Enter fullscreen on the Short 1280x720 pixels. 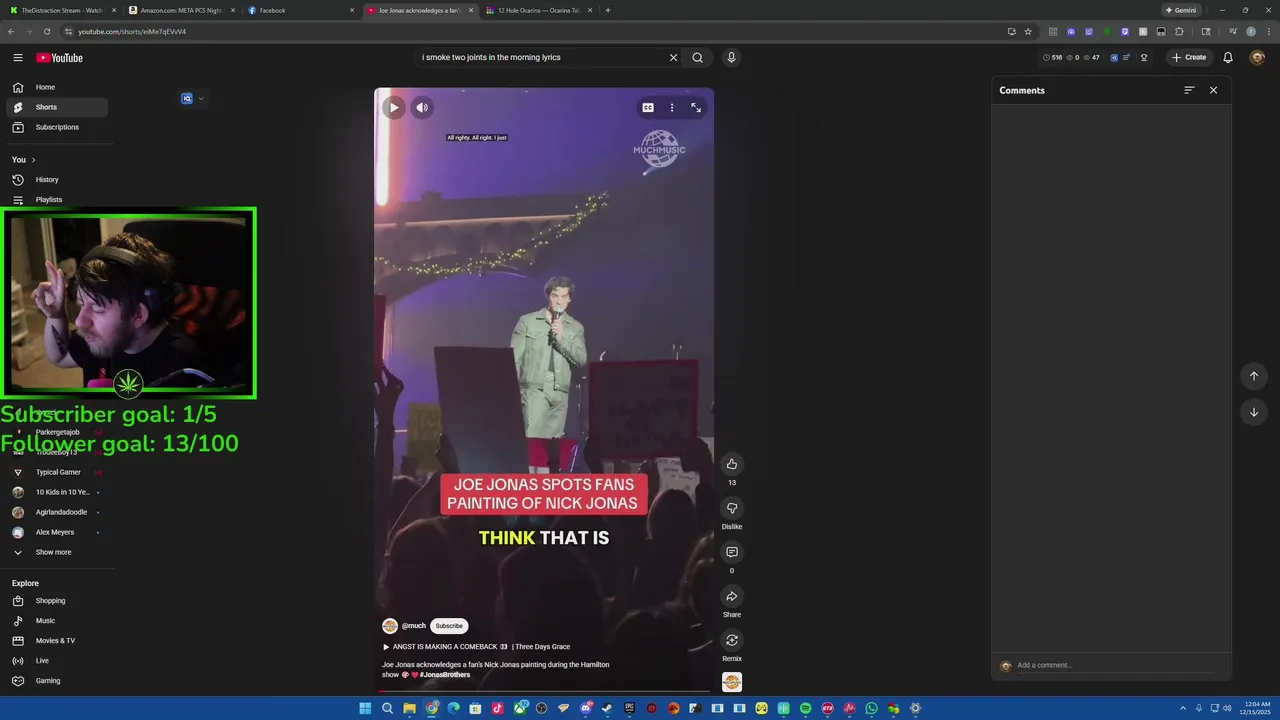[696, 107]
